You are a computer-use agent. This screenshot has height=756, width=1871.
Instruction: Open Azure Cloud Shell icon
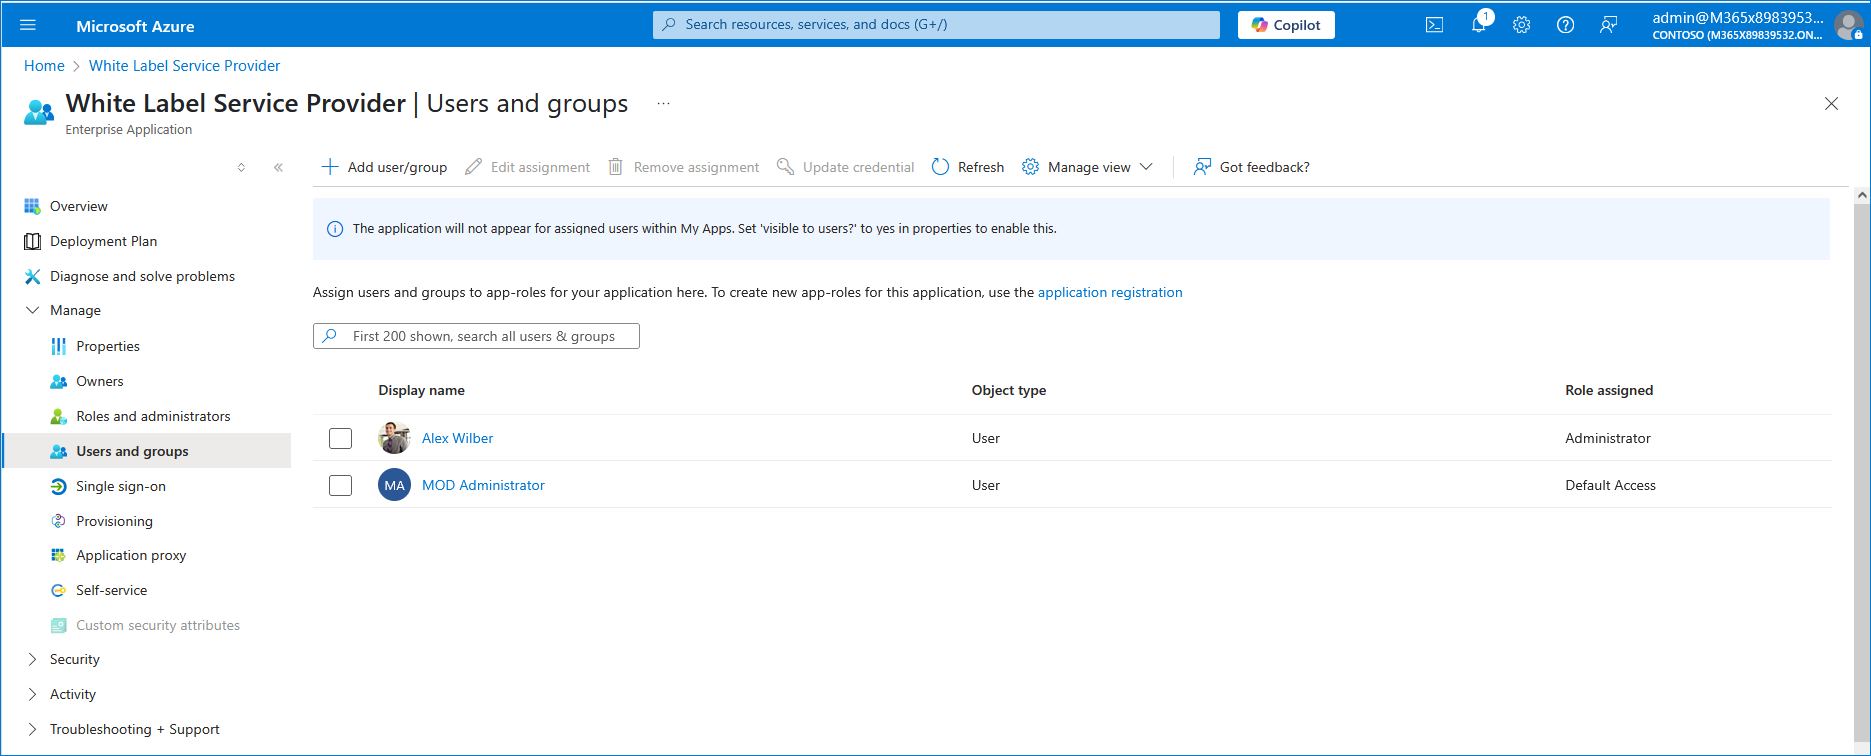[x=1434, y=25]
